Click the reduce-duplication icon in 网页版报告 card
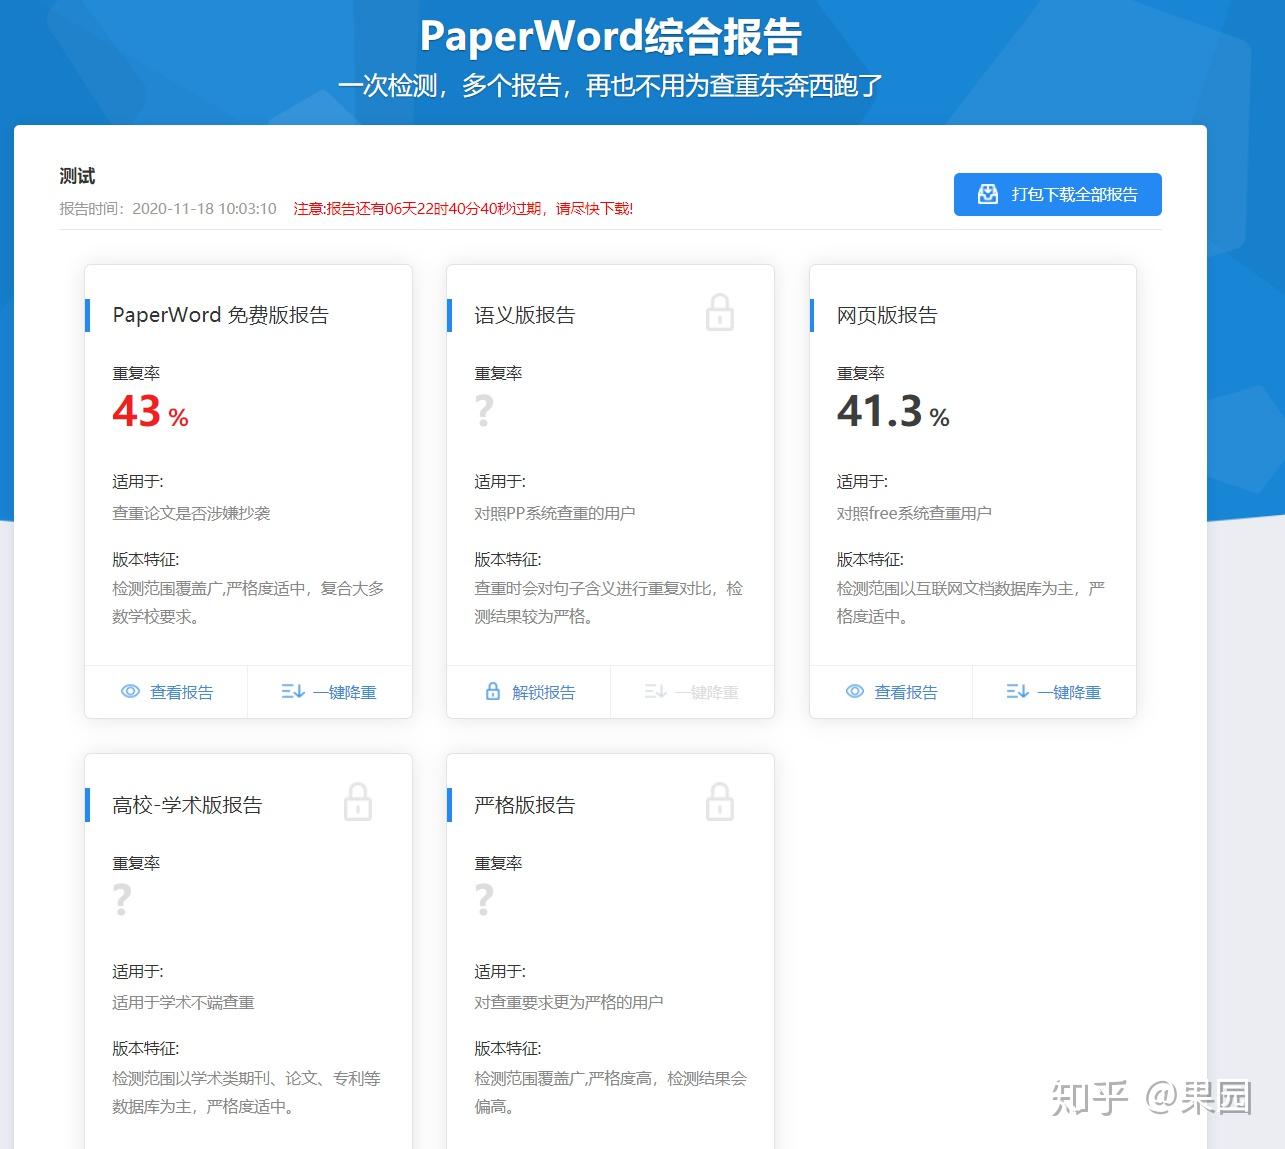The image size is (1285, 1149). coord(1017,692)
